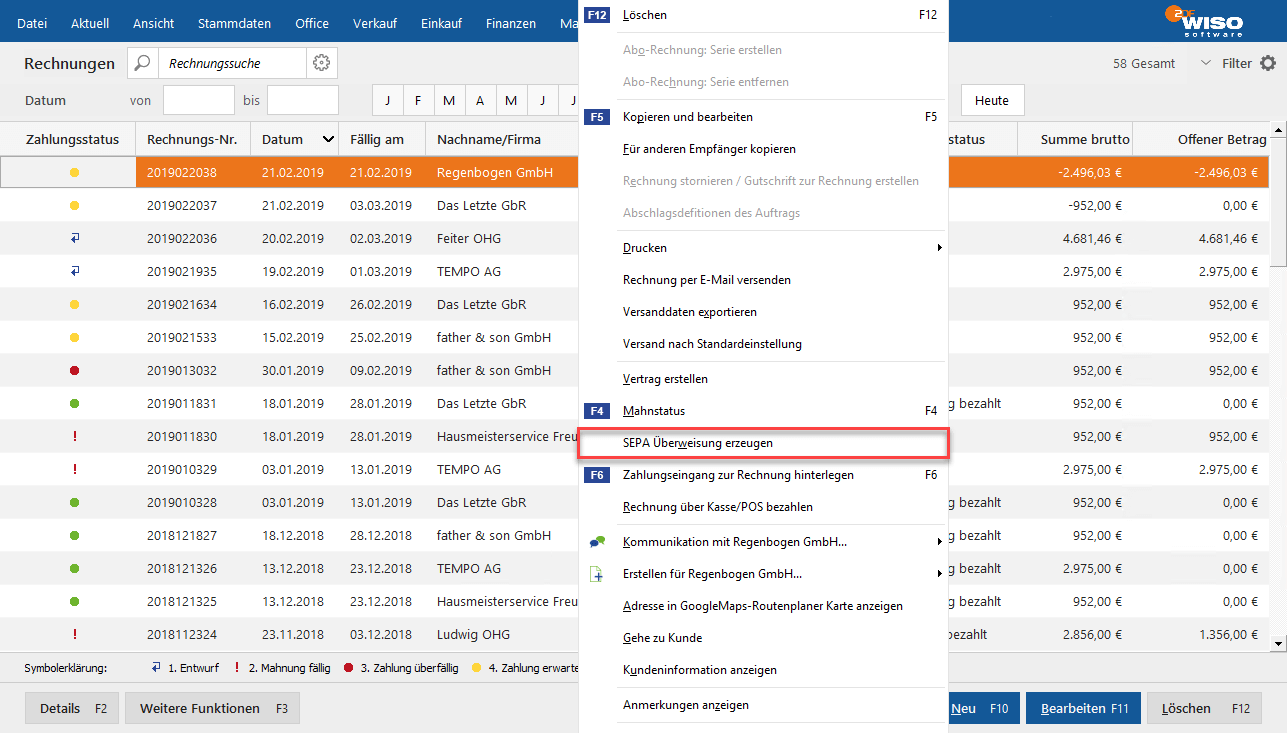Click the A month button
The image size is (1287, 733).
[480, 100]
